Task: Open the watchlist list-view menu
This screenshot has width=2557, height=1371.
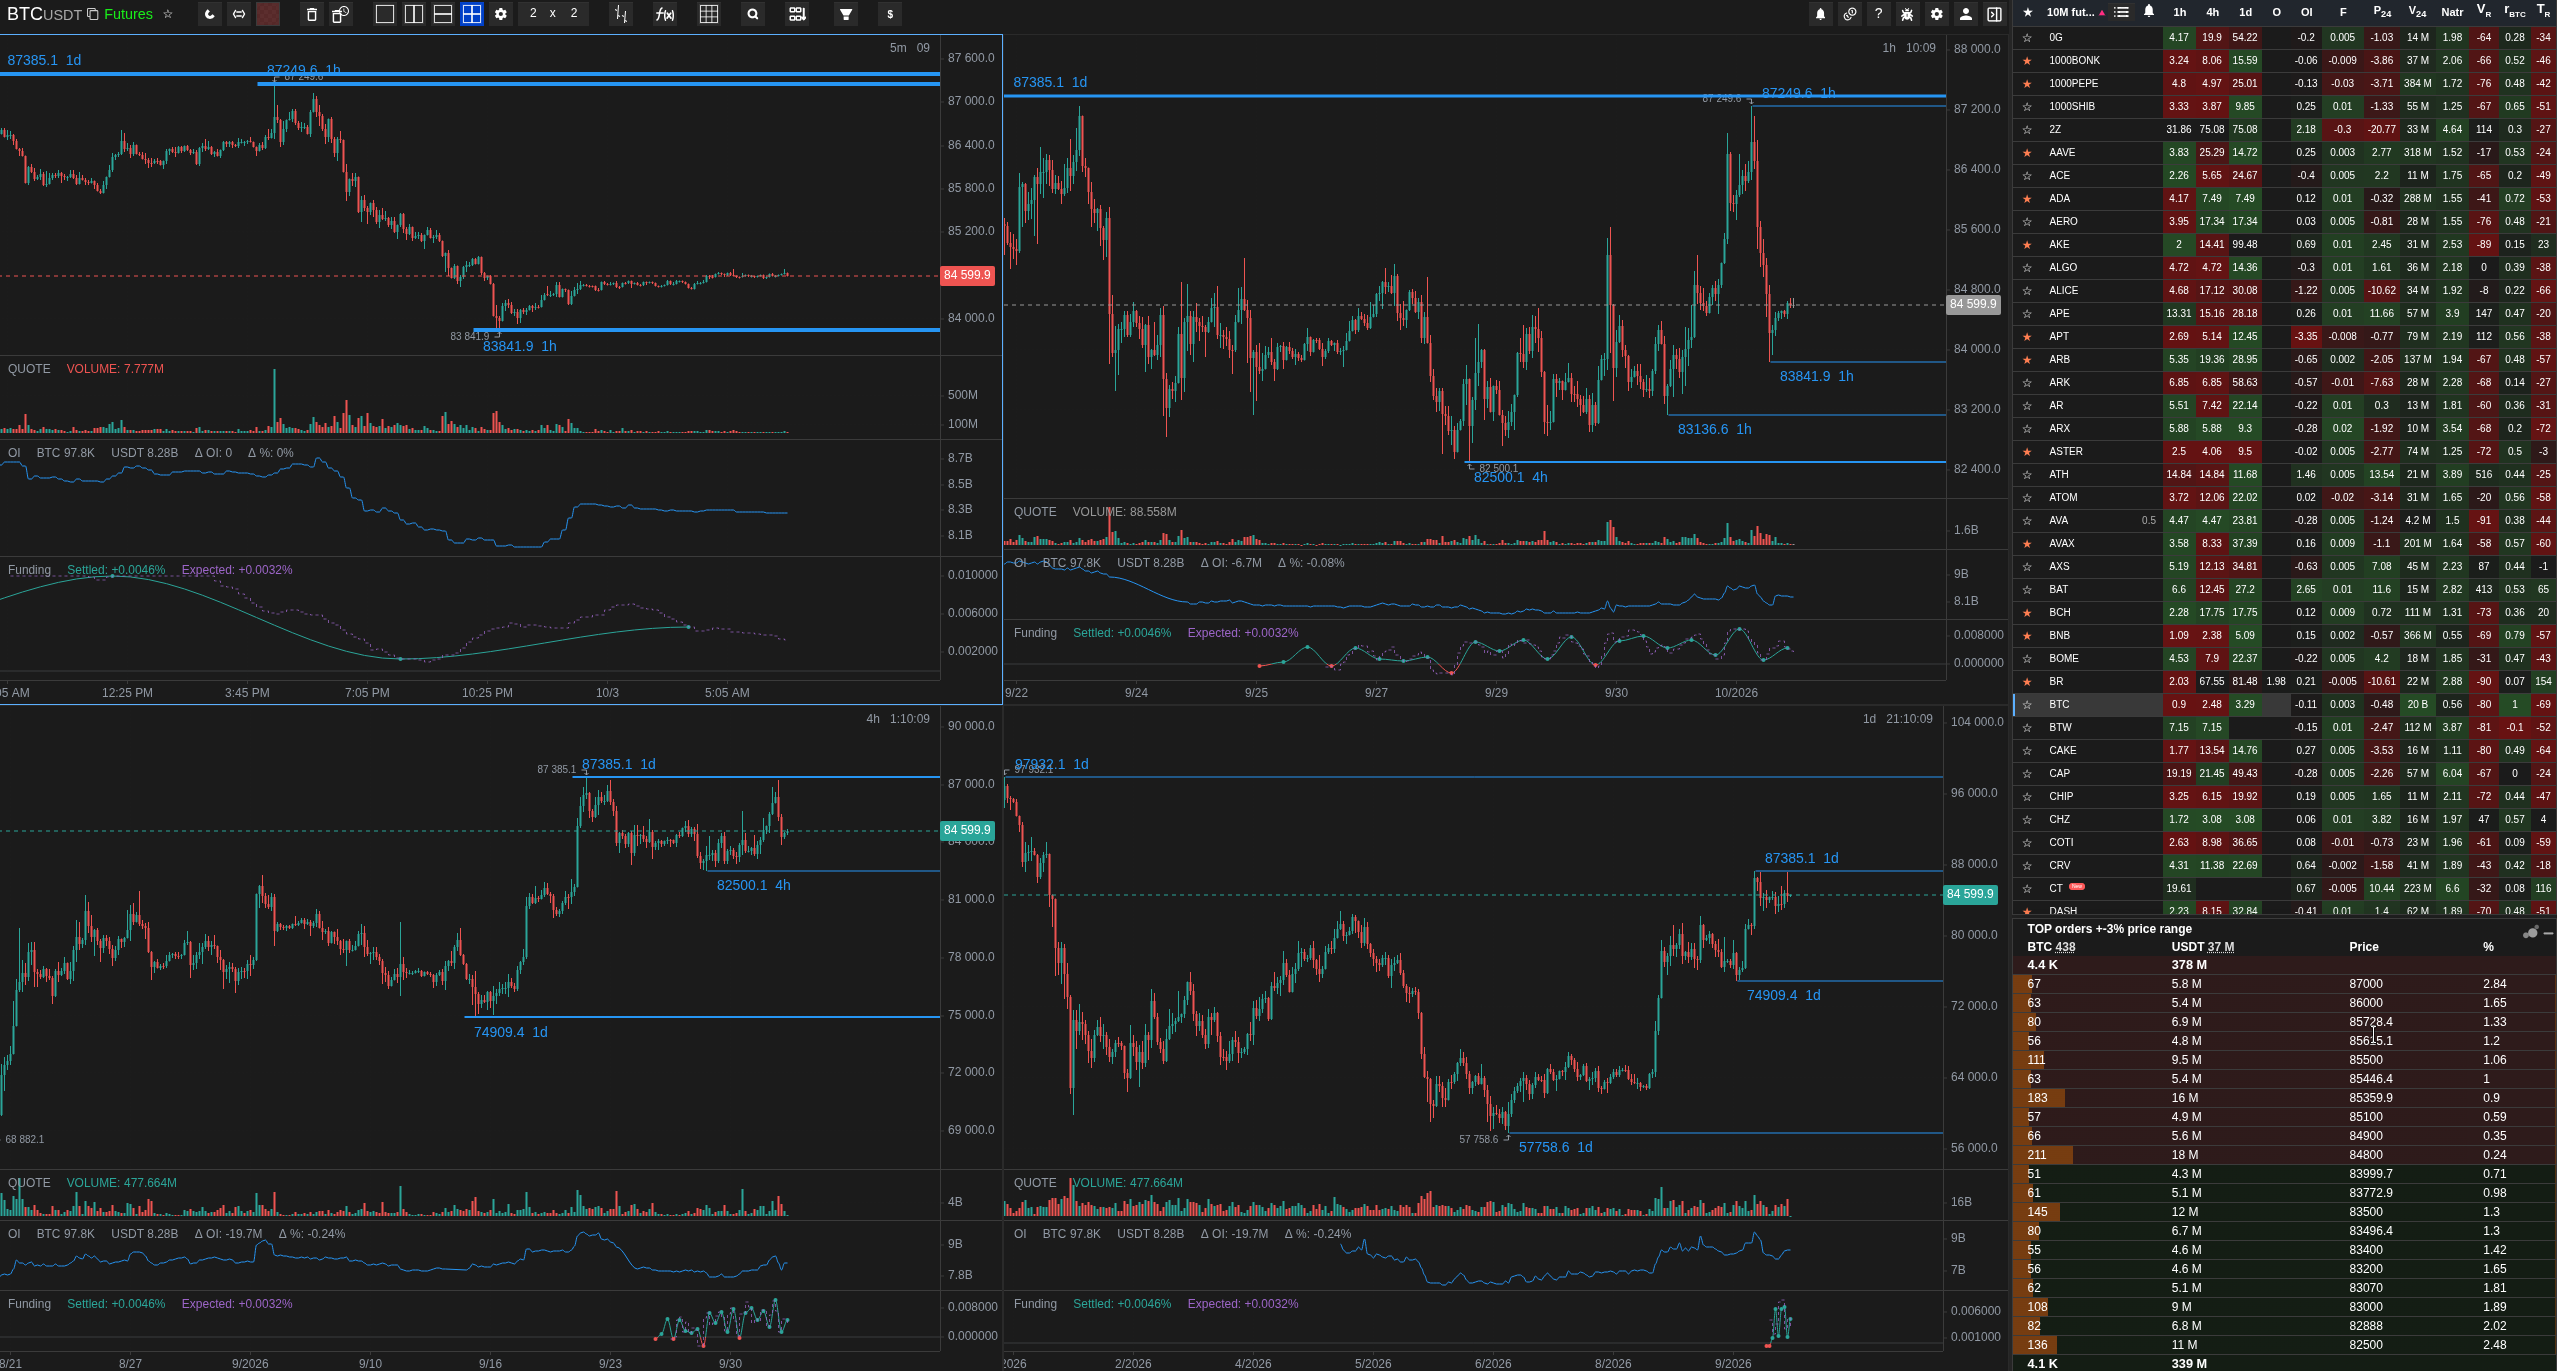Action: 2121,12
